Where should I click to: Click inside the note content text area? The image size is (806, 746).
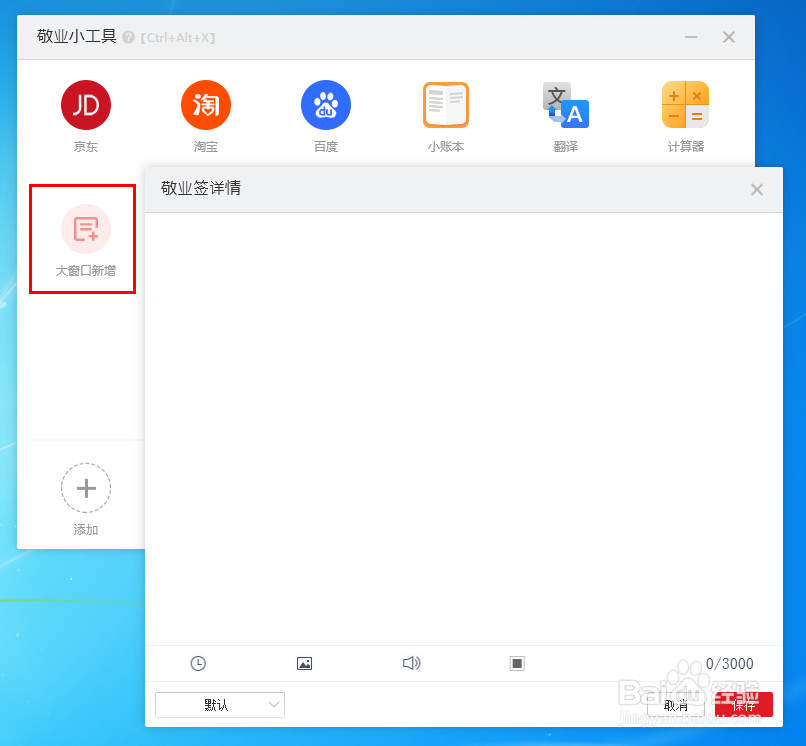[x=464, y=429]
